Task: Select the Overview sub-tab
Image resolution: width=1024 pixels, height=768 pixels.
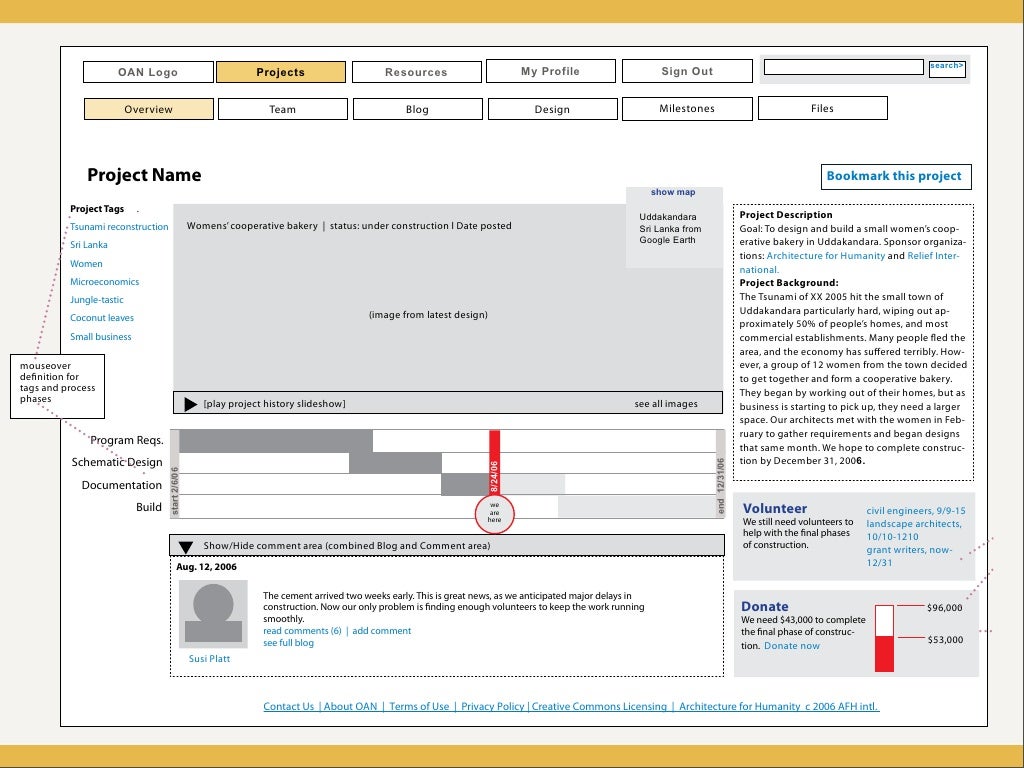Action: (x=149, y=109)
